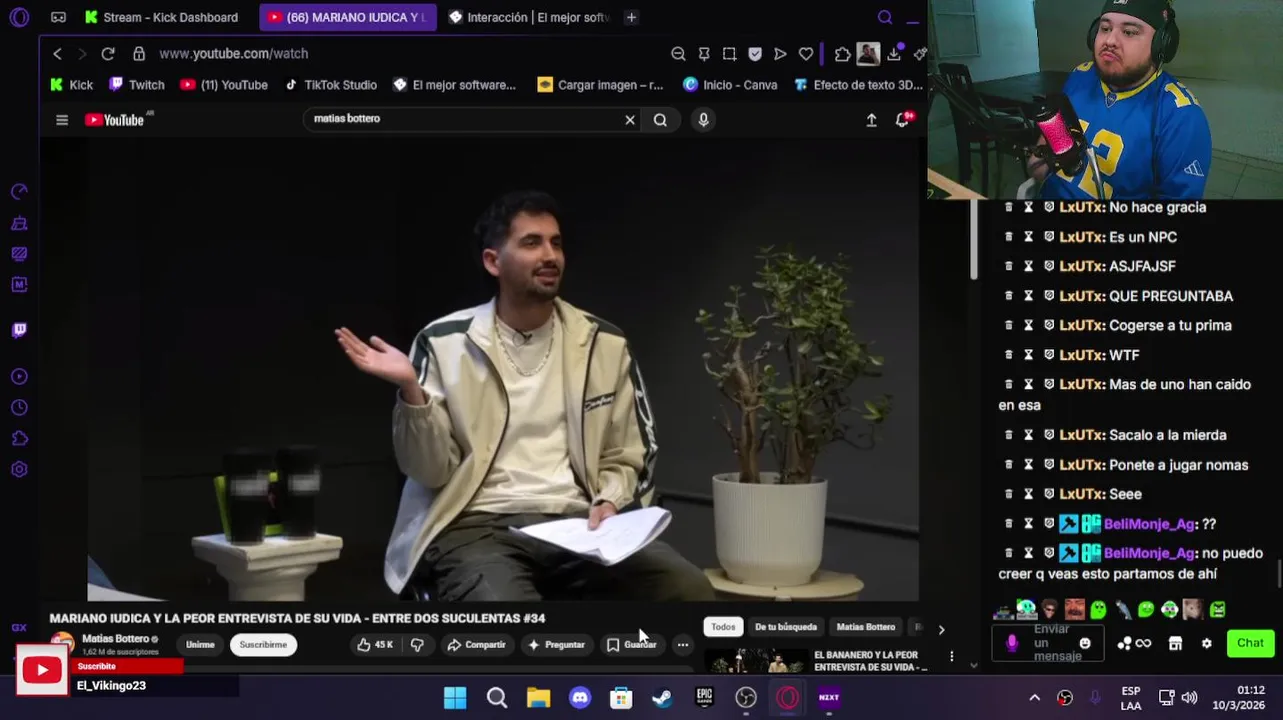Click the down chevron below chat scrollbar
Screen dimensions: 1283x720
pyautogui.click(x=974, y=665)
